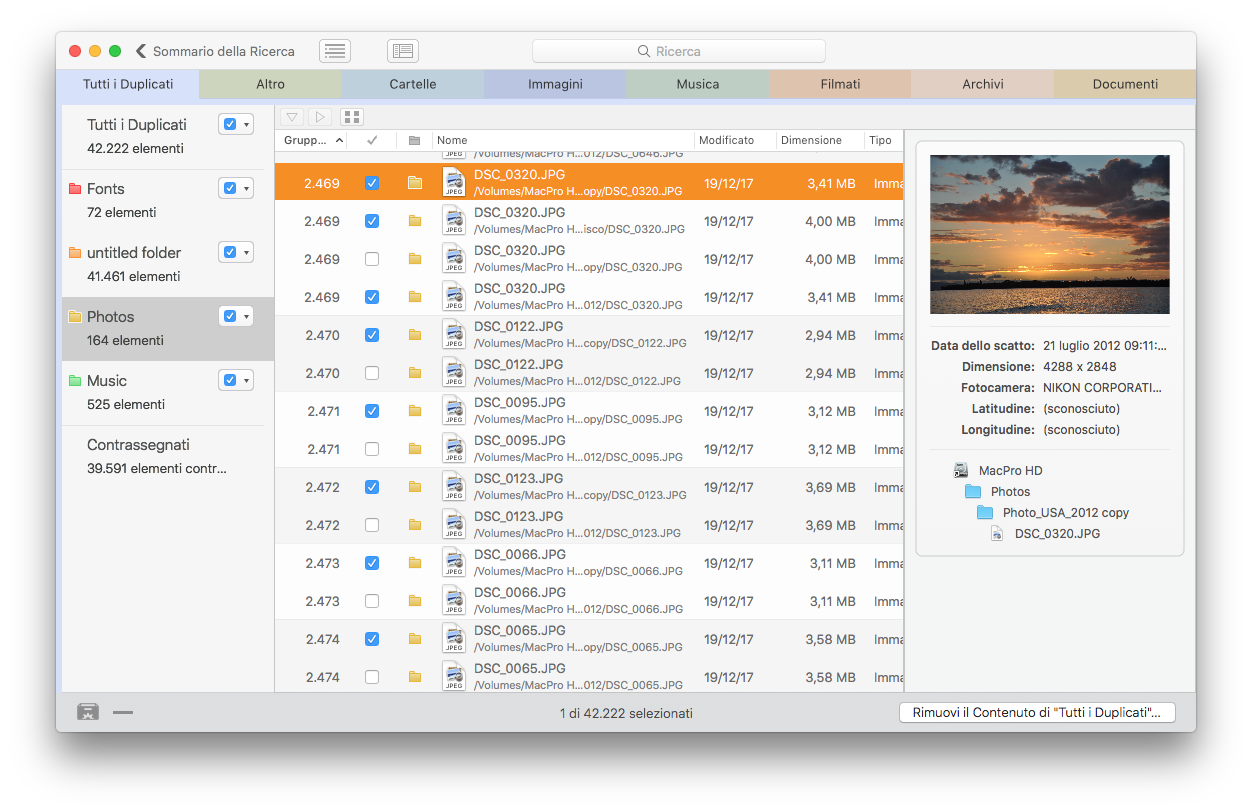This screenshot has height=812, width=1252.
Task: Switch to detail view with preview panel
Action: [402, 50]
